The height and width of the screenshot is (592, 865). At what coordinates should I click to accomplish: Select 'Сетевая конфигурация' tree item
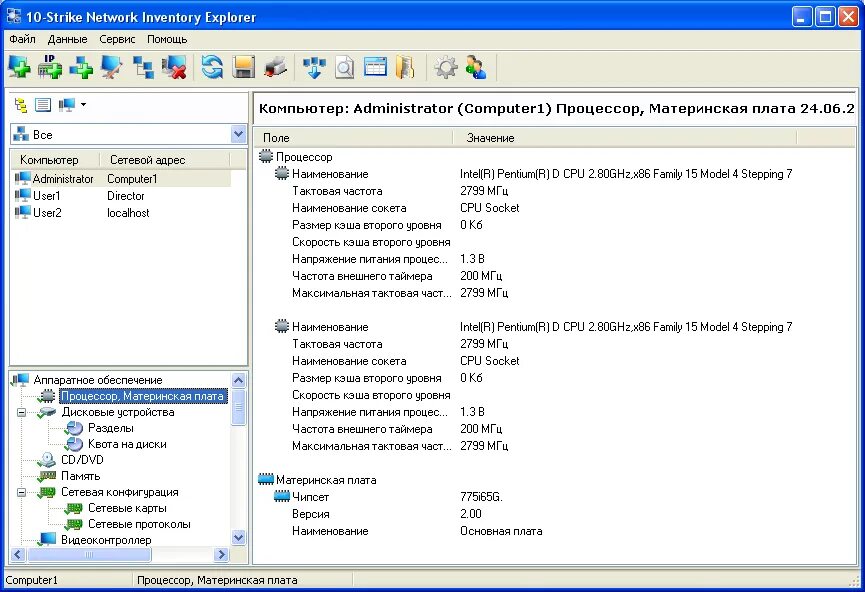coord(119,492)
